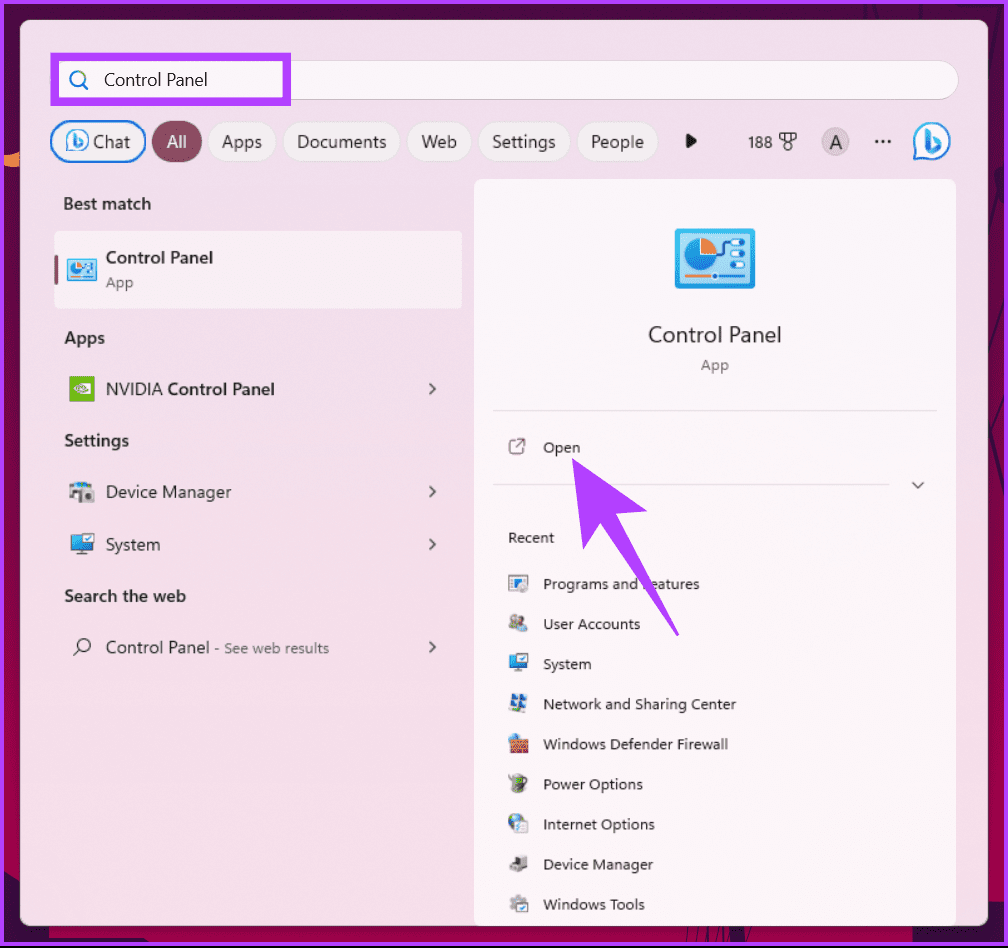This screenshot has width=1008, height=948.
Task: Expand the Device Manager settings result
Action: pyautogui.click(x=433, y=492)
